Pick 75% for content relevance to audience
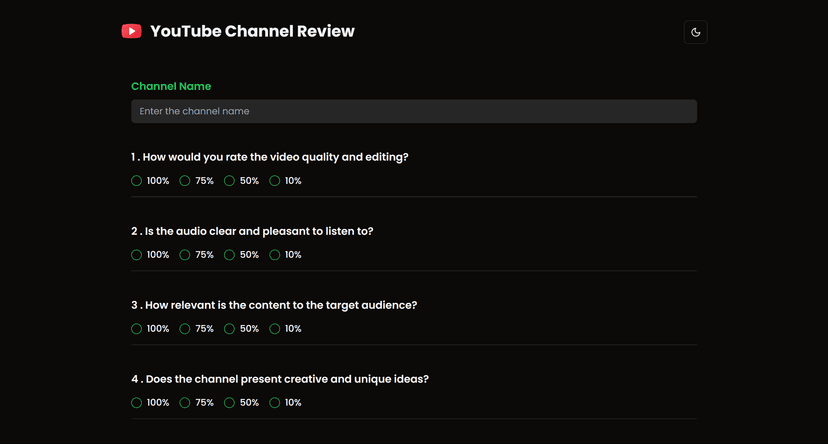The width and height of the screenshot is (828, 444). point(185,329)
